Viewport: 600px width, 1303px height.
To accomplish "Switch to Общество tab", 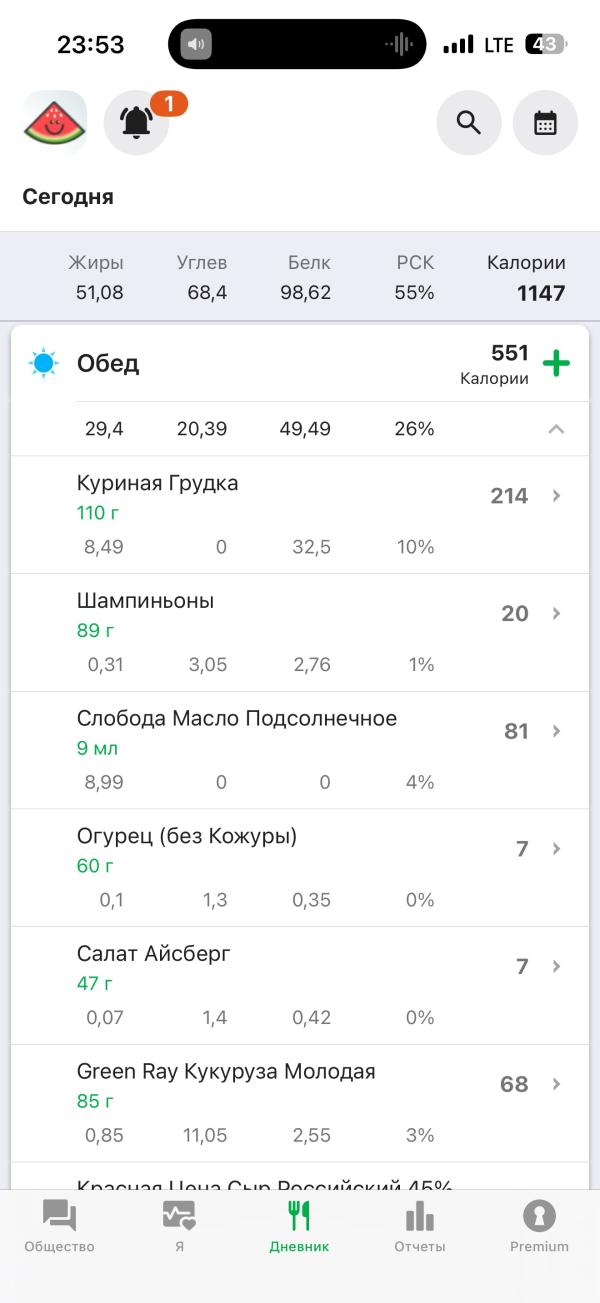I will coord(59,1226).
